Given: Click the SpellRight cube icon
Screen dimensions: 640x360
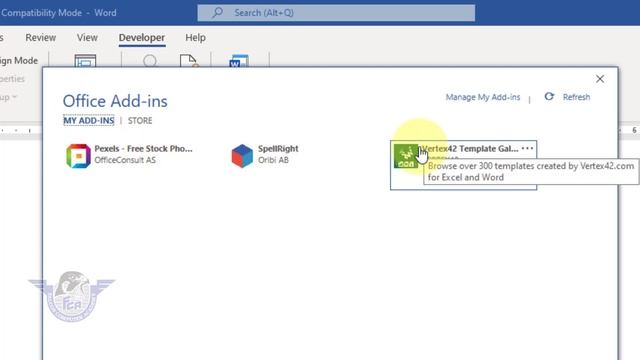Looking at the screenshot, I should (x=242, y=156).
